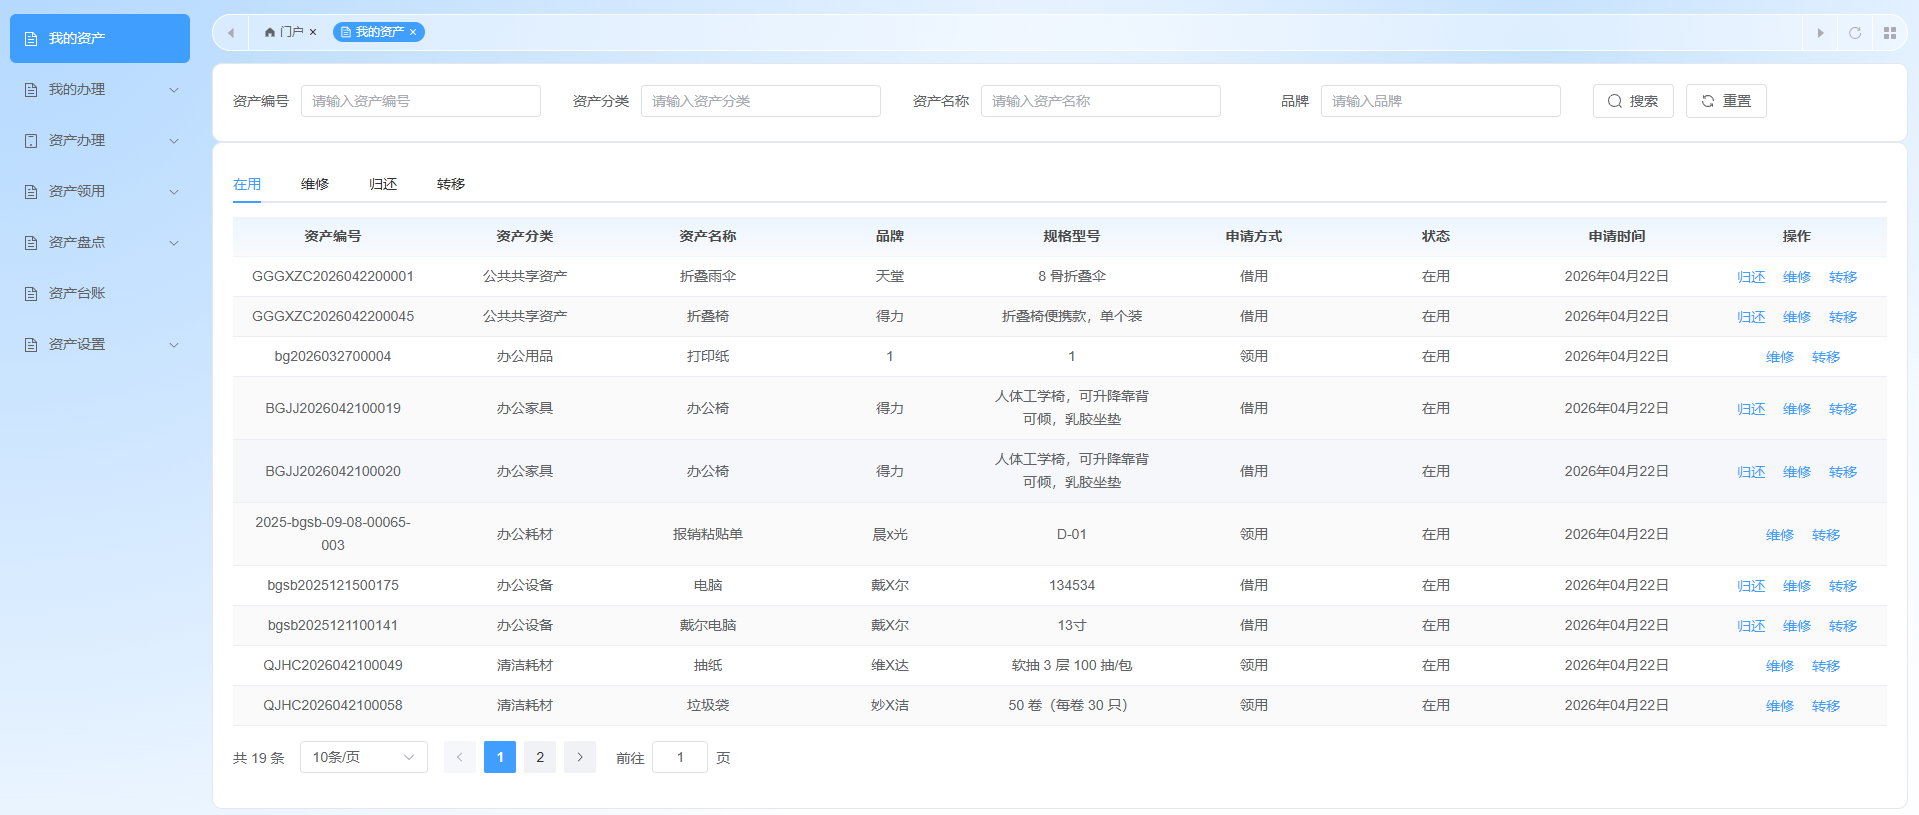Click 归还 for the 折叠椅 row
This screenshot has height=815, width=1919.
coord(1751,317)
